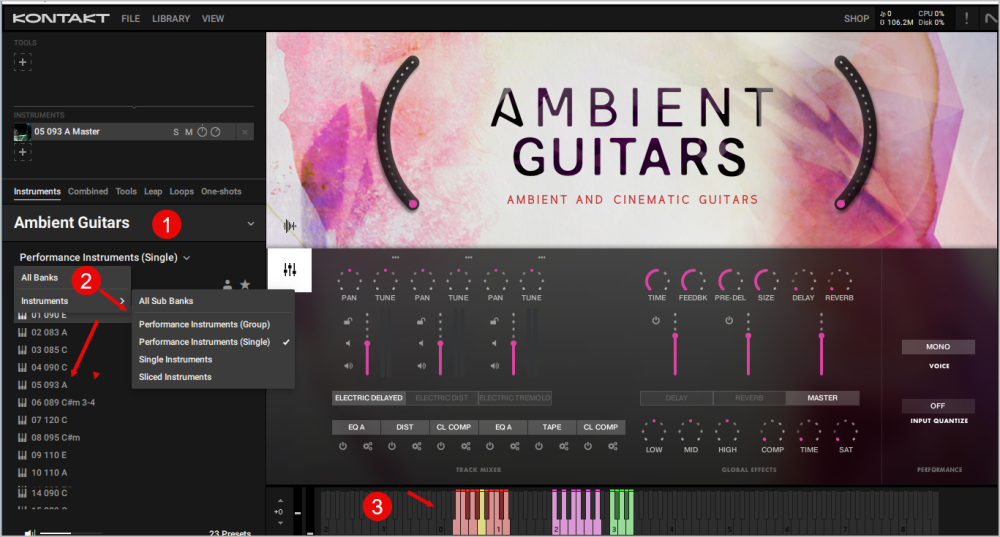
Task: Open the LIBRARY menu
Action: coord(171,18)
